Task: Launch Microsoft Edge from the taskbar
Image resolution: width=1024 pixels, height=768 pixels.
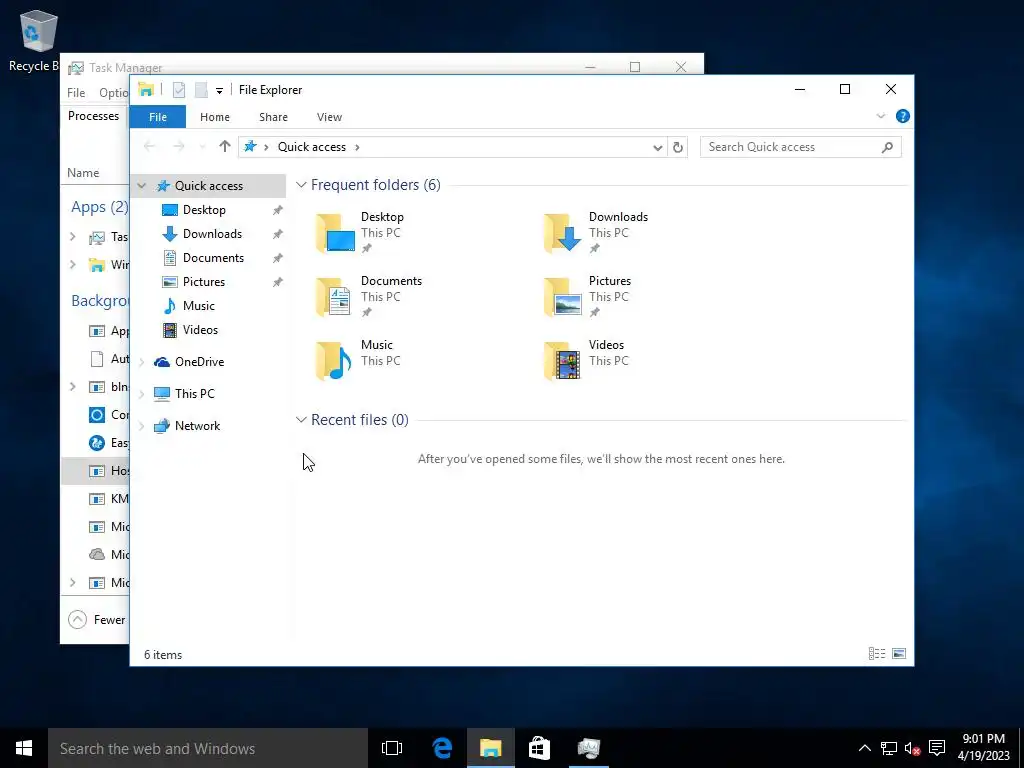Action: [x=442, y=748]
